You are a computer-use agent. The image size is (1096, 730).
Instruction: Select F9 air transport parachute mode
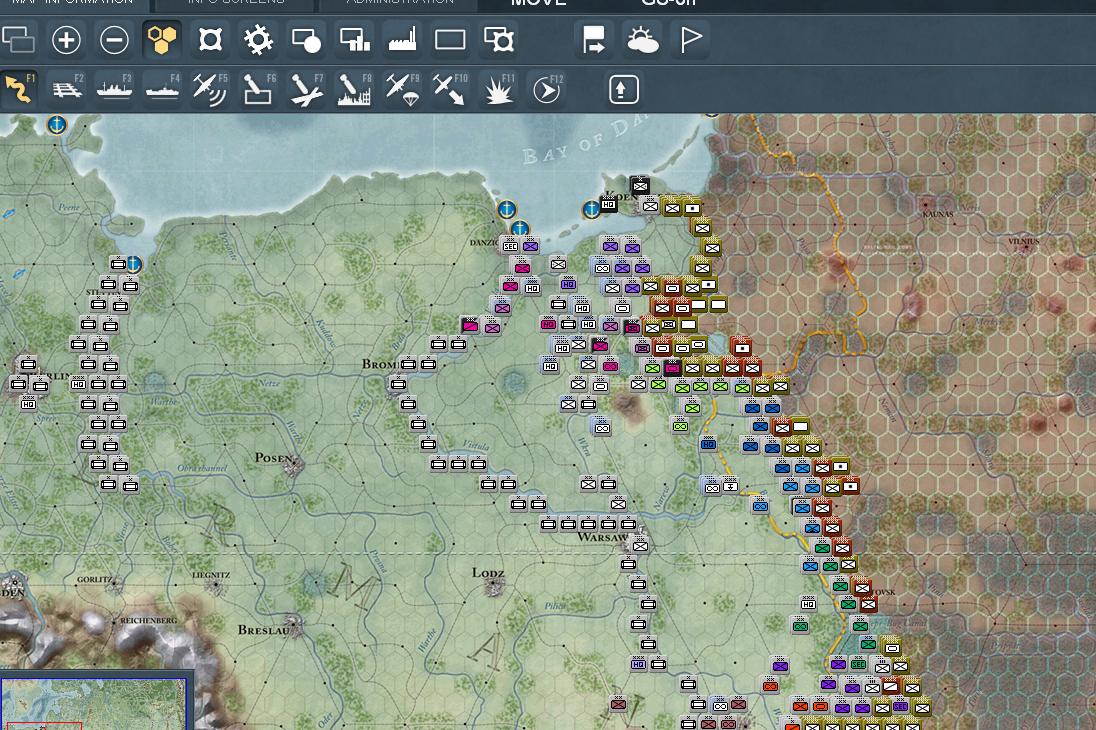pyautogui.click(x=403, y=89)
